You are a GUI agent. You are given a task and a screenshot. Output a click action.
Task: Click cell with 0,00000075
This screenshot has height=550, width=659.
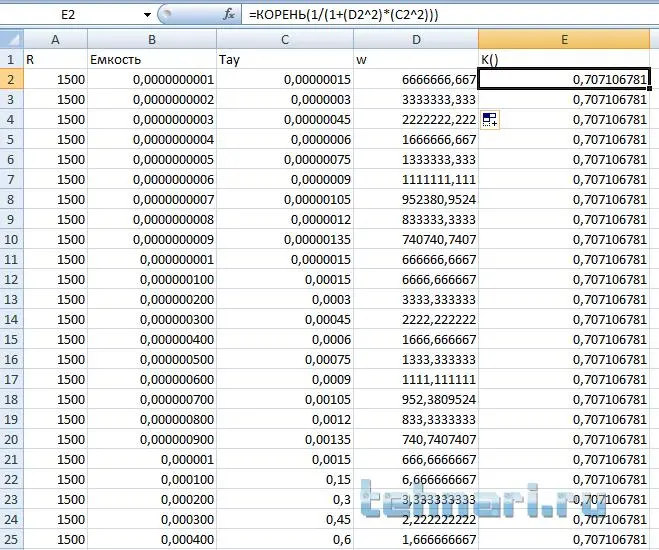click(285, 160)
